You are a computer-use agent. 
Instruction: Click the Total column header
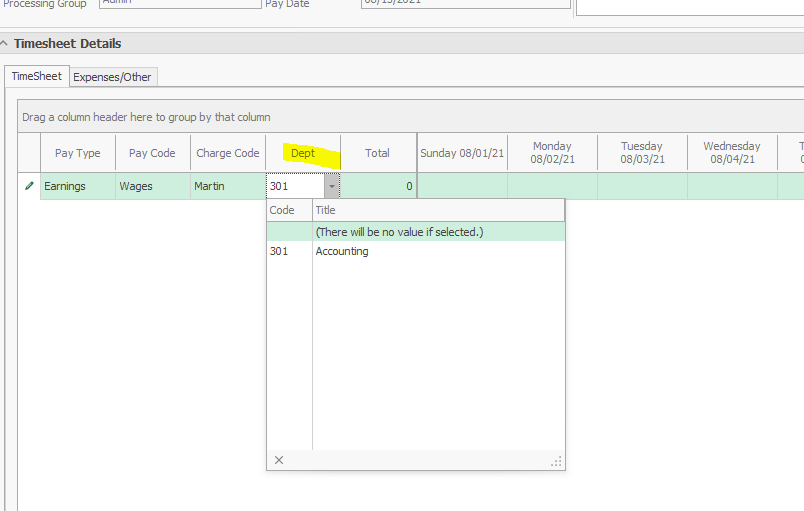[x=377, y=153]
